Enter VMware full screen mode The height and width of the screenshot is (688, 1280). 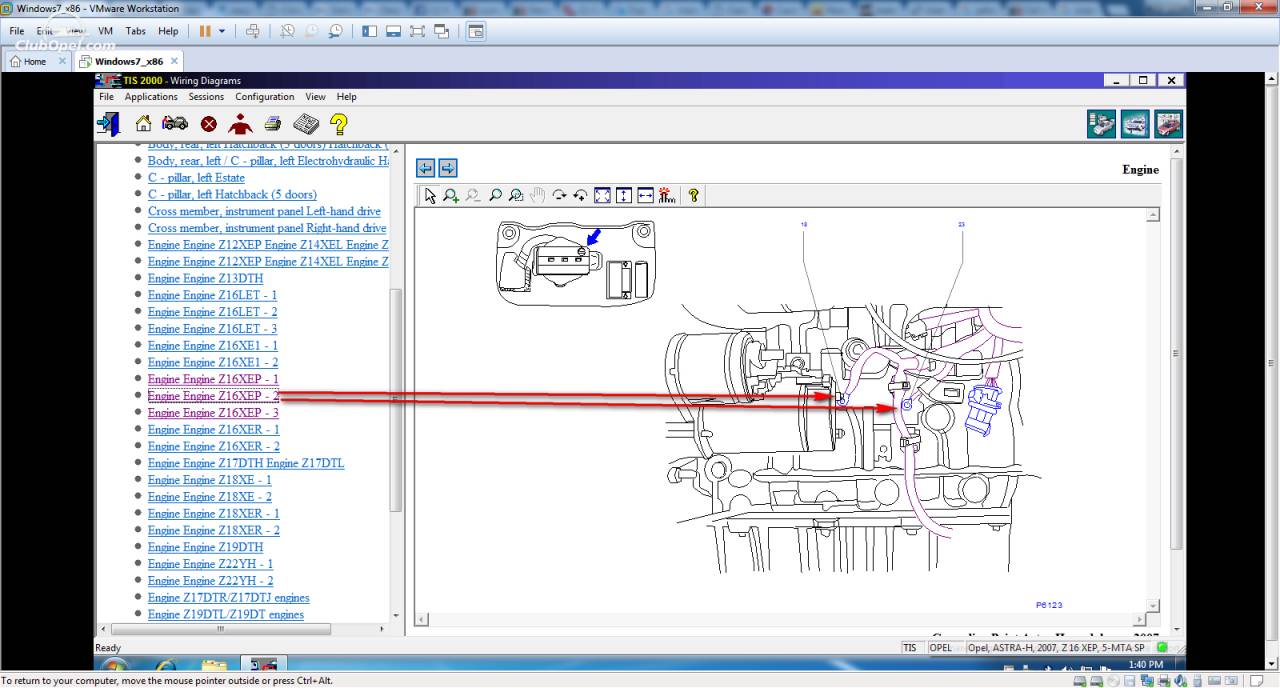click(418, 31)
